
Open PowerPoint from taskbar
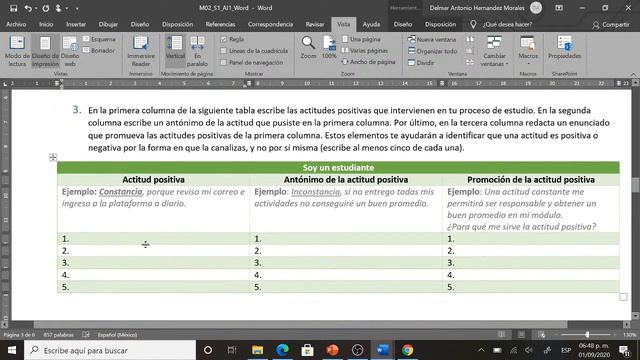333,350
